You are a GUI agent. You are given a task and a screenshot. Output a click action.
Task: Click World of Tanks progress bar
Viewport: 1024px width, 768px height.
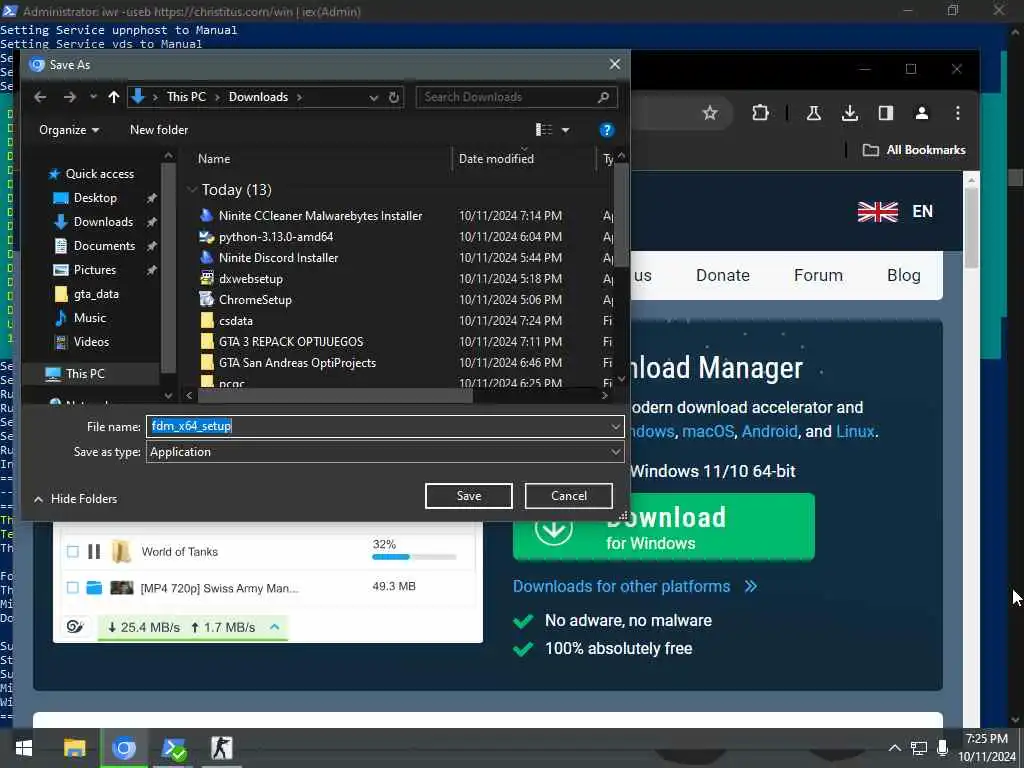[414, 557]
